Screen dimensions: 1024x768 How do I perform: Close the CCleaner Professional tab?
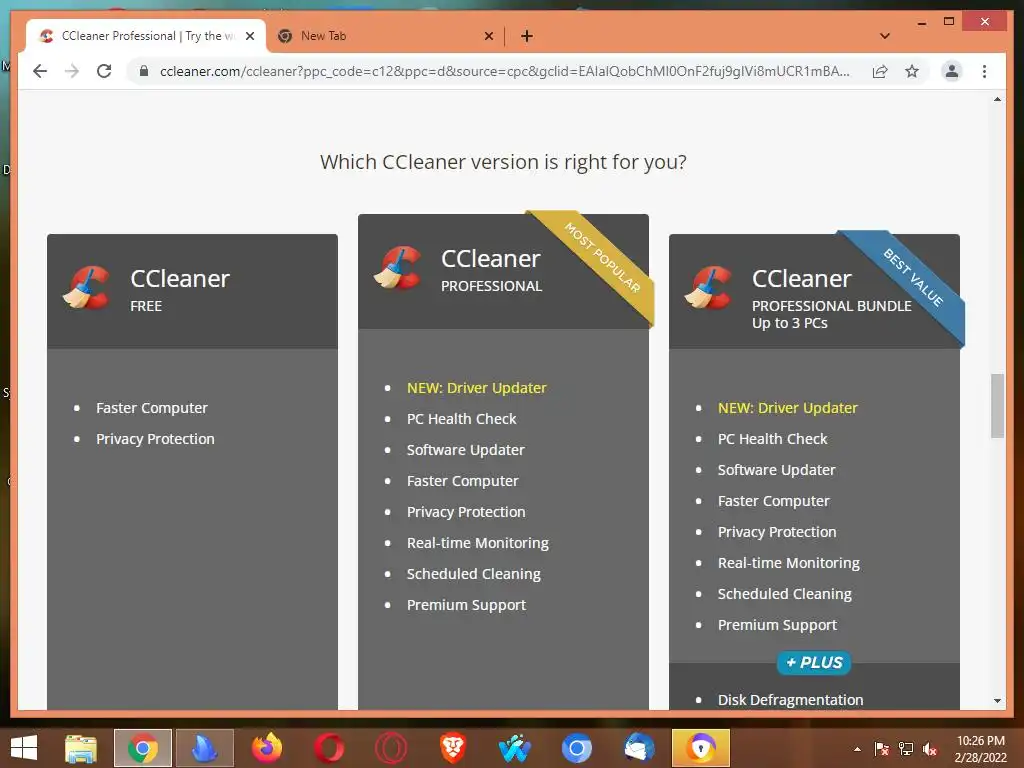250,36
